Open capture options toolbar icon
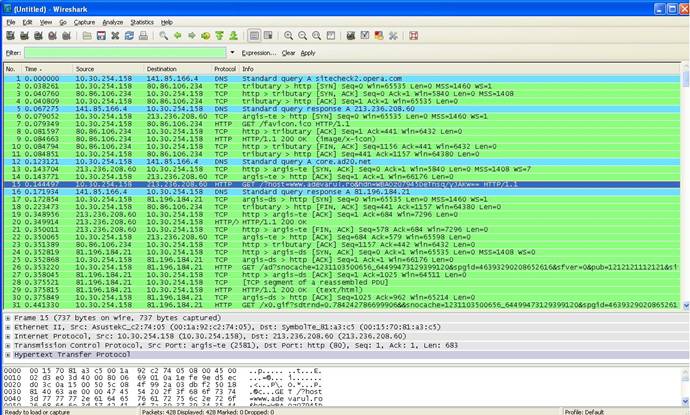This screenshot has height=415, width=690. tap(24, 36)
